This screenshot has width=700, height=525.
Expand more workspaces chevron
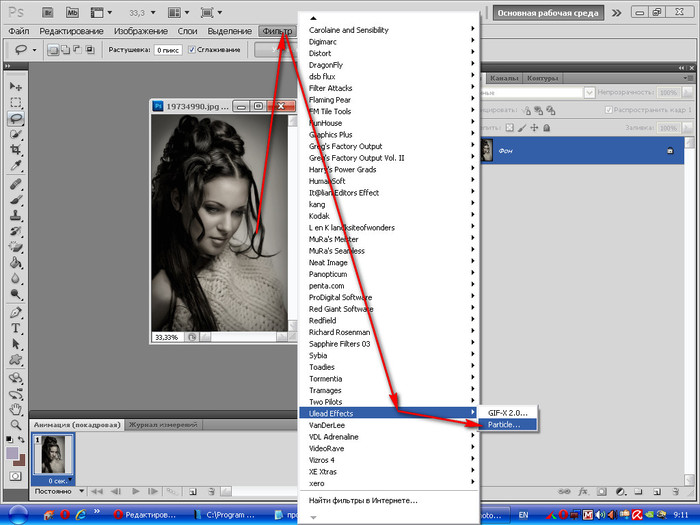click(x=616, y=13)
